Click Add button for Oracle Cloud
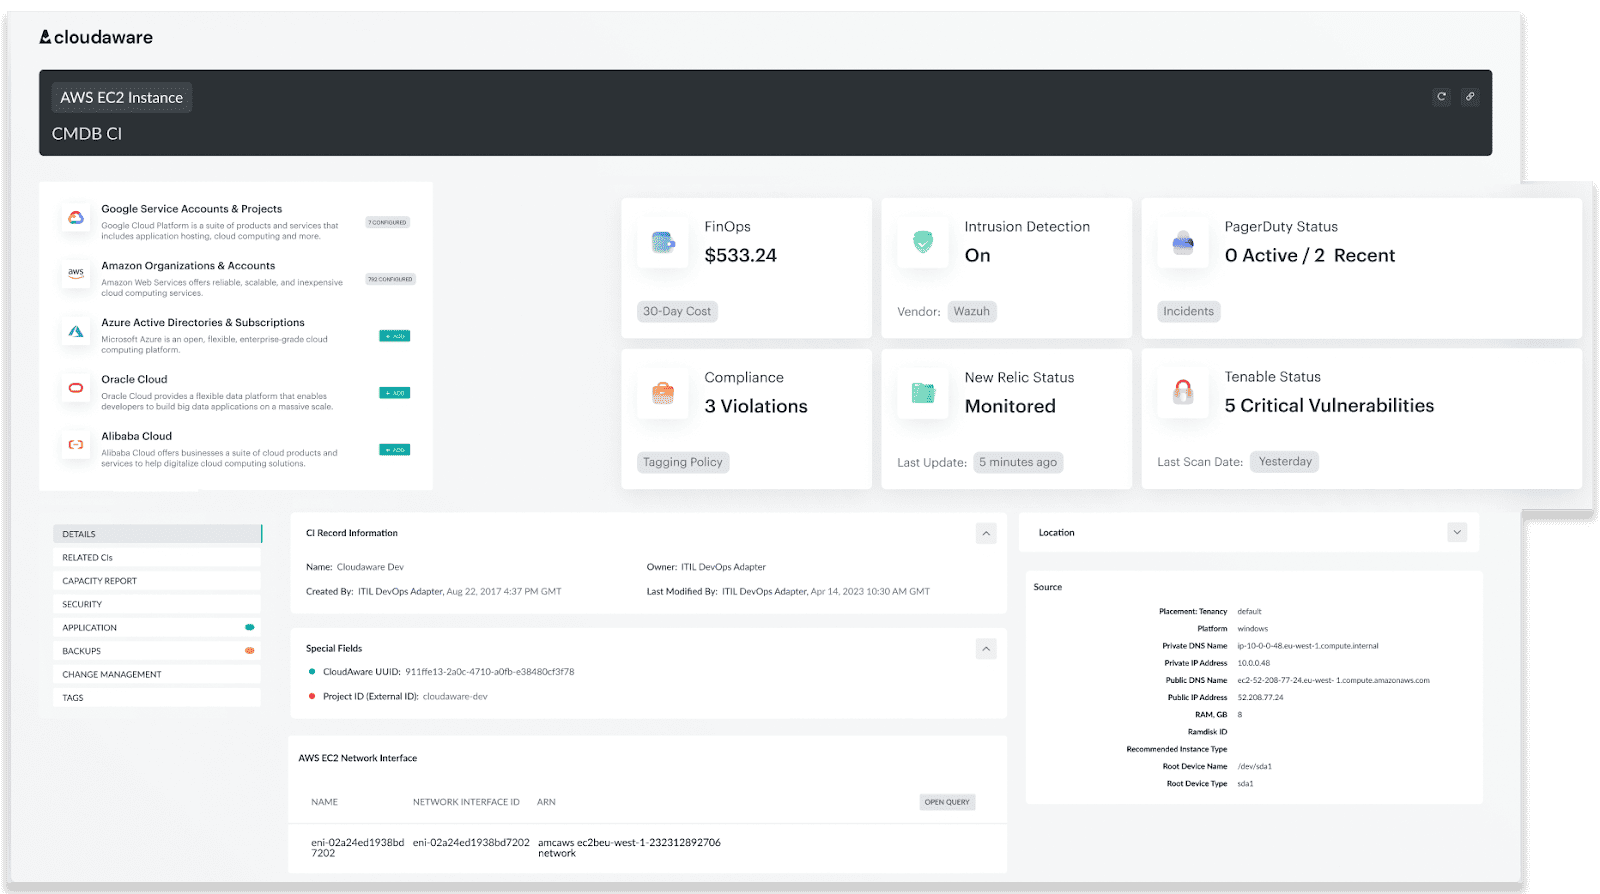This screenshot has width=1600, height=894. pos(395,393)
